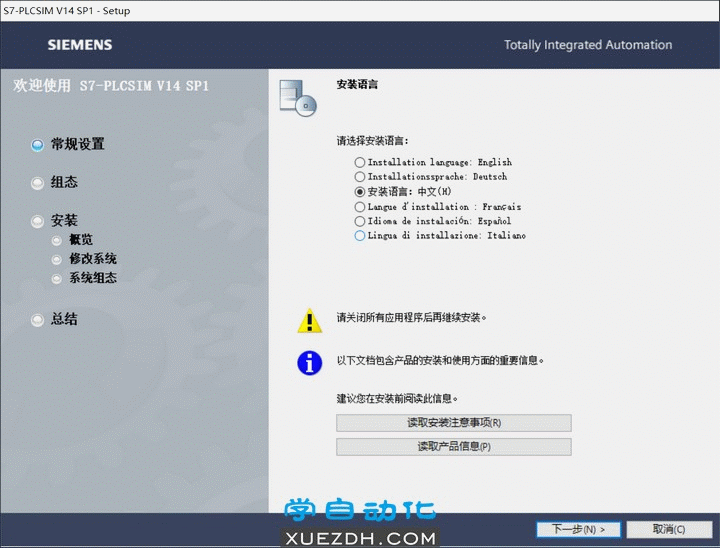Click the 欢迎使用 S7-PLCSIM V14 SP1 title
The image size is (720, 548).
point(111,86)
